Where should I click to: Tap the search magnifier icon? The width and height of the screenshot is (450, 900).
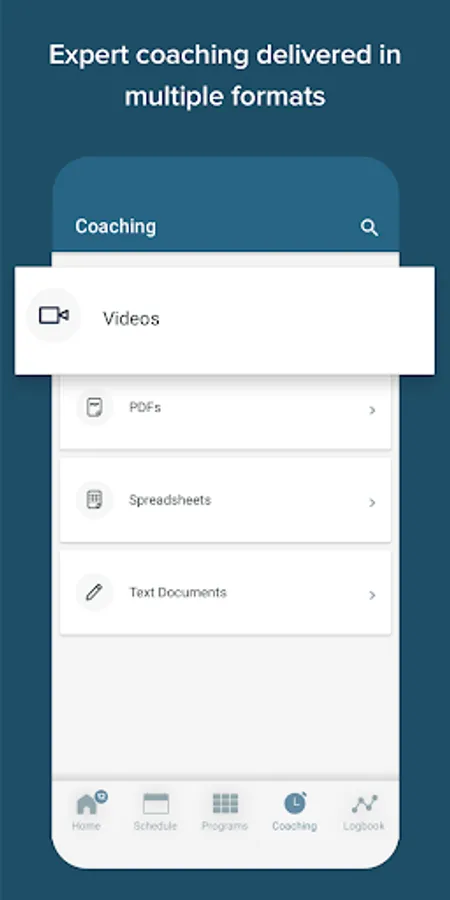point(369,228)
